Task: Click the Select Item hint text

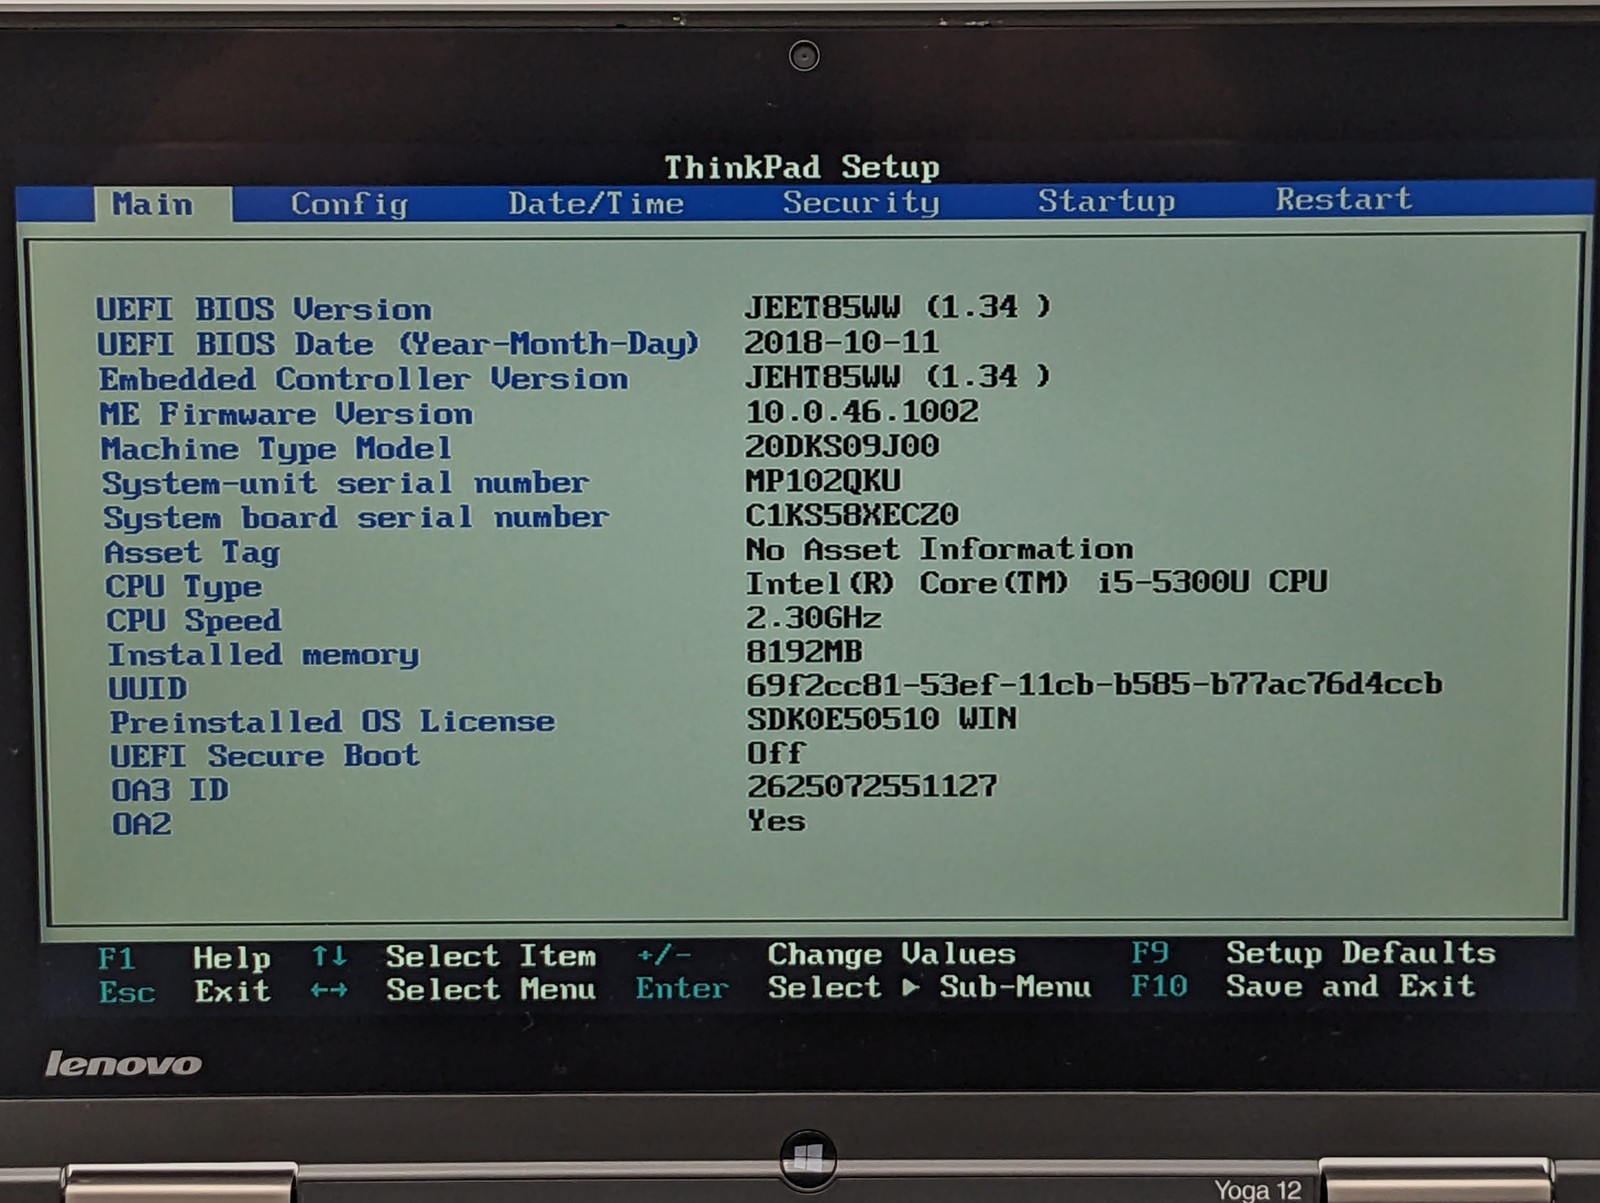Action: (x=491, y=956)
